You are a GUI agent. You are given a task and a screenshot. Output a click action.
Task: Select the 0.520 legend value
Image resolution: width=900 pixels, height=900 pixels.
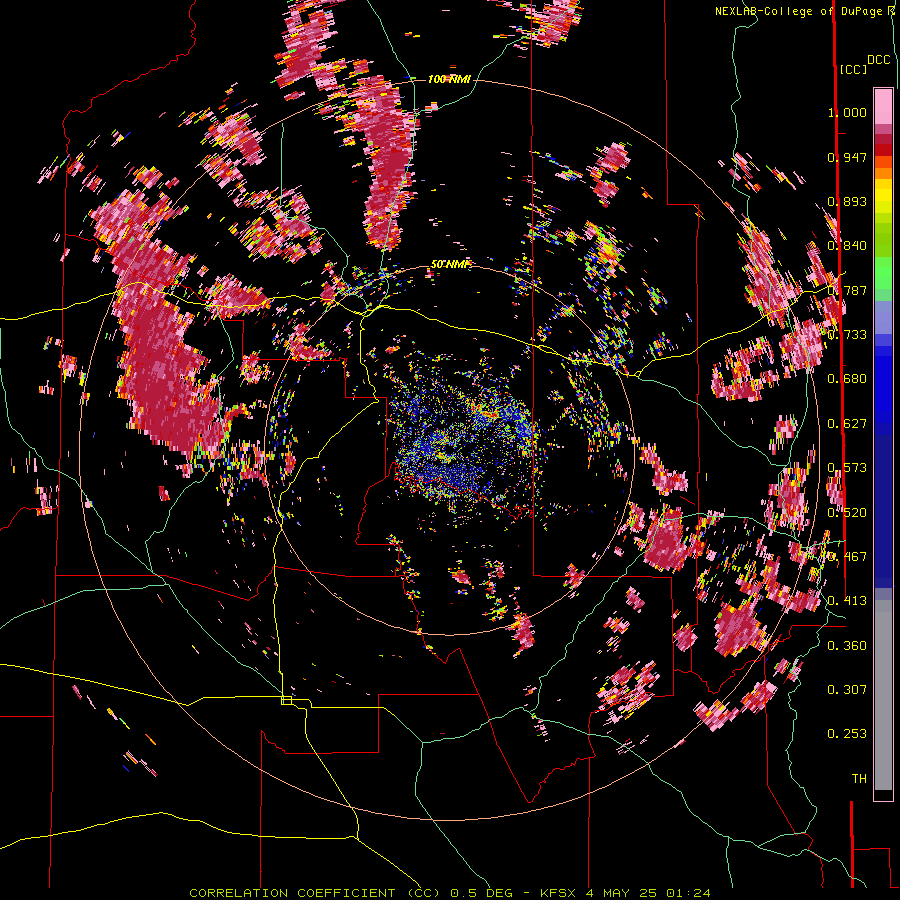847,513
